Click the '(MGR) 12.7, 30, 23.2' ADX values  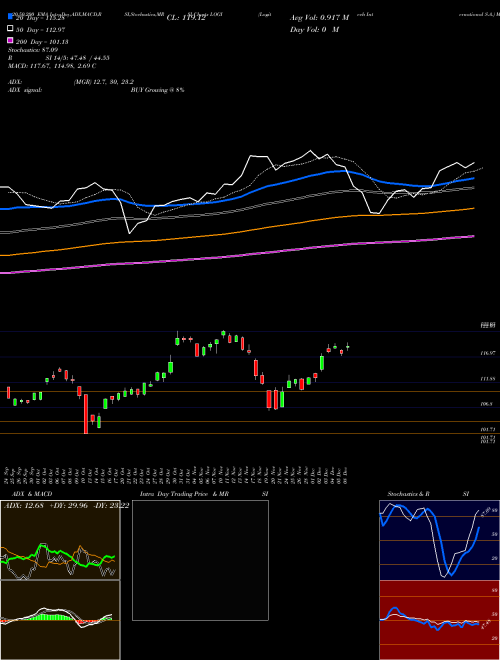(x=104, y=82)
